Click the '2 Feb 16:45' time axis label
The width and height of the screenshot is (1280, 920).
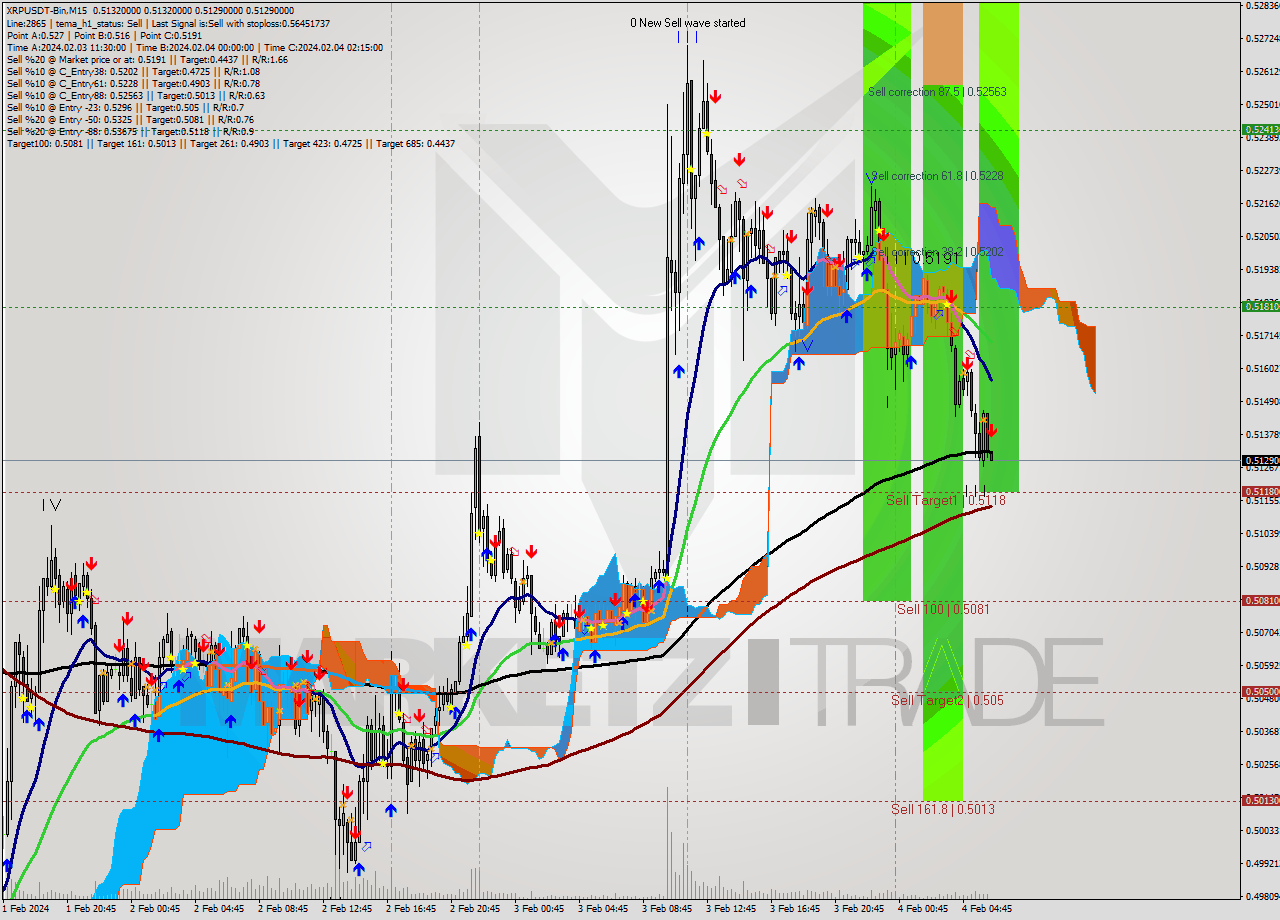410,909
